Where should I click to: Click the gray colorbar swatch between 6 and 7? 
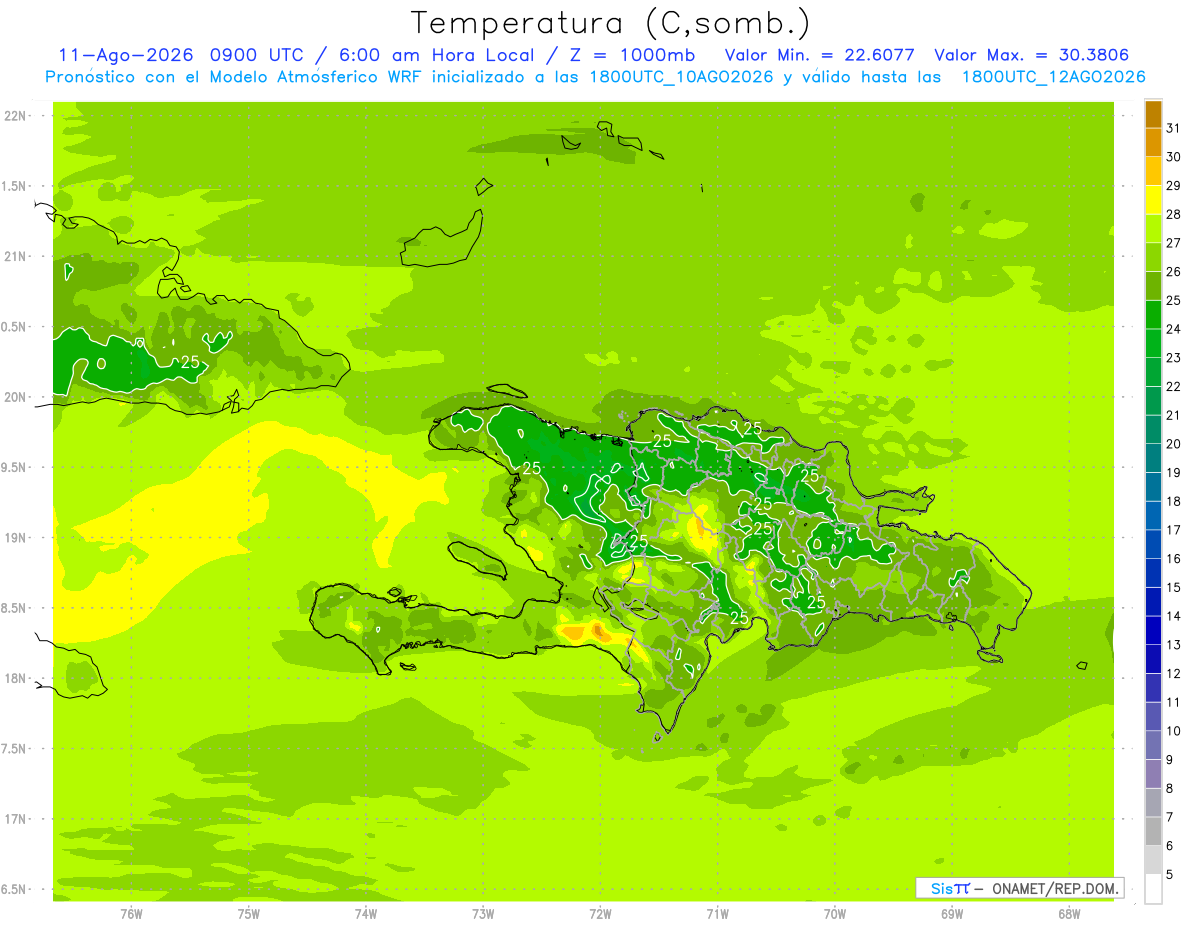pos(1153,831)
